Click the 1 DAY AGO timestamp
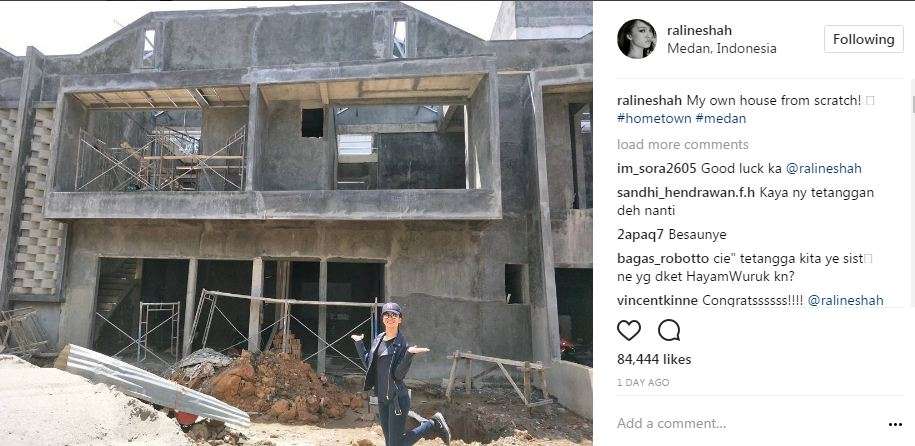 coord(643,383)
